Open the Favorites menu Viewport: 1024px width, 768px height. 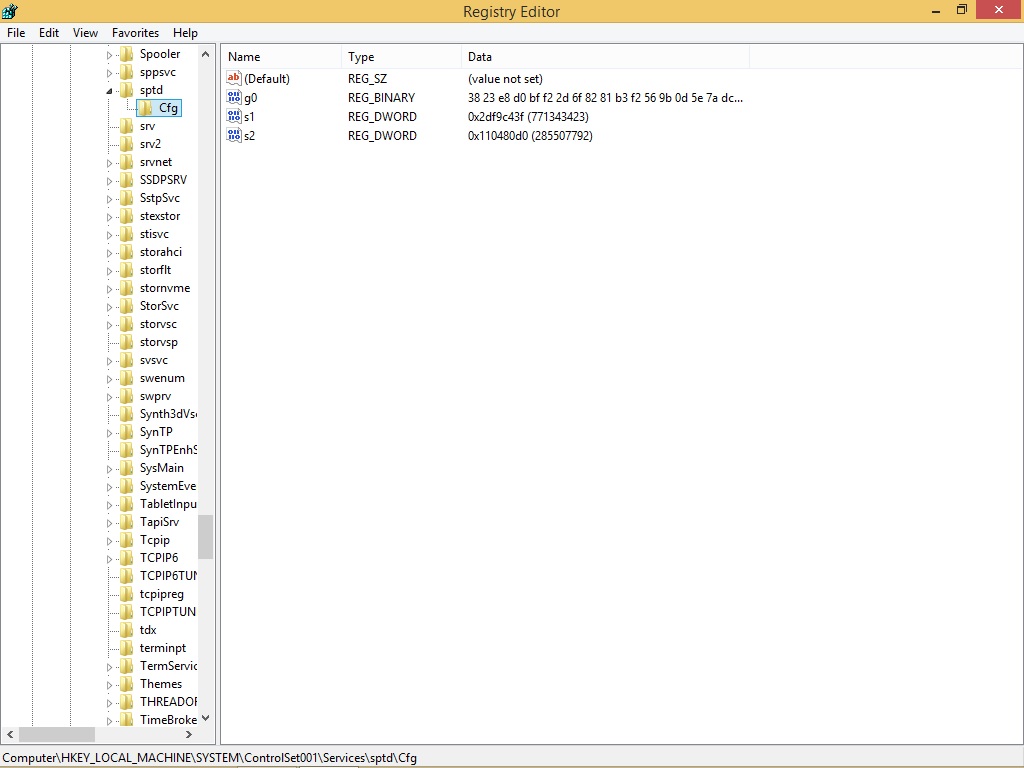click(x=134, y=33)
